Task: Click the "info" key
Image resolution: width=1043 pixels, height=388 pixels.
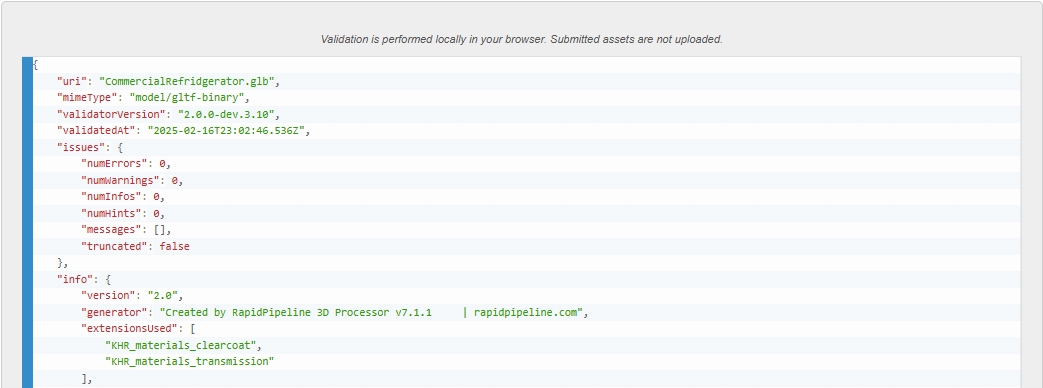Action: click(75, 280)
